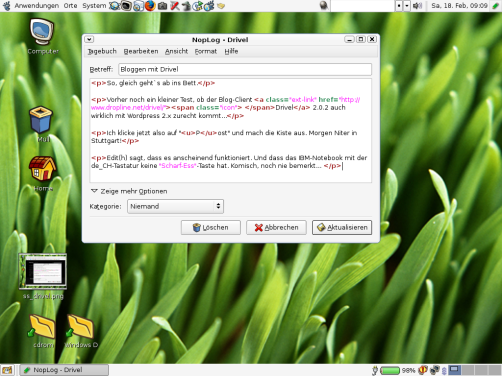Open the Format menu

206,51
